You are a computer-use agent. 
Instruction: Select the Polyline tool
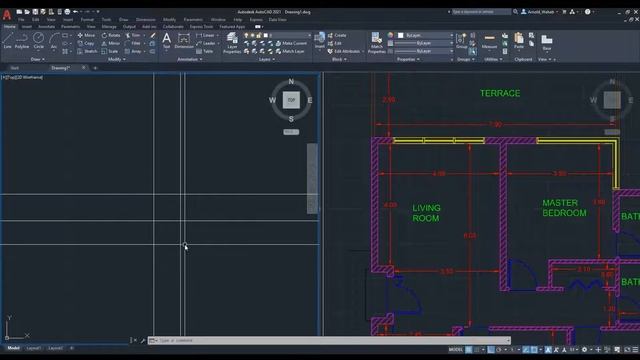pos(22,41)
